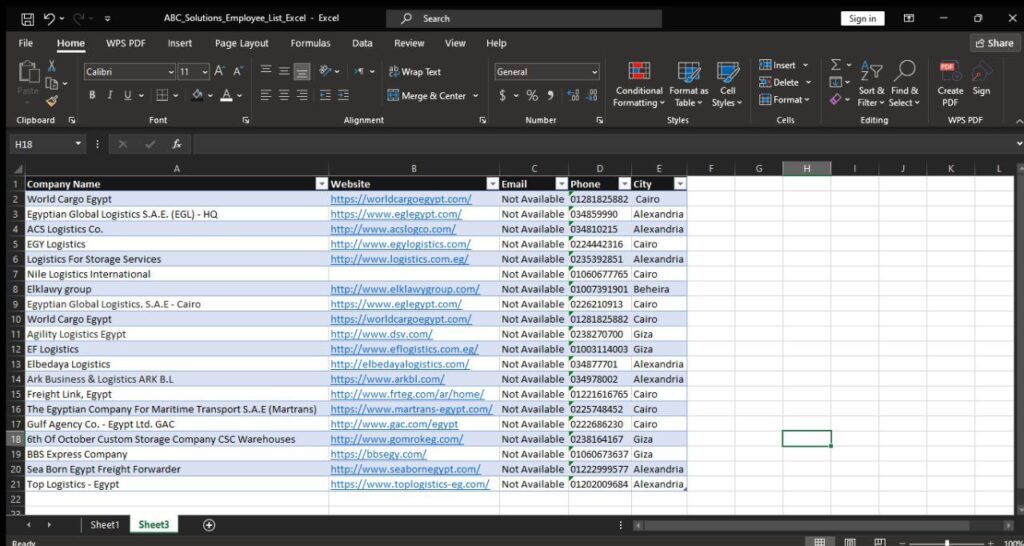The width and height of the screenshot is (1024, 546).
Task: Center text horizontally in cell
Action: click(284, 95)
